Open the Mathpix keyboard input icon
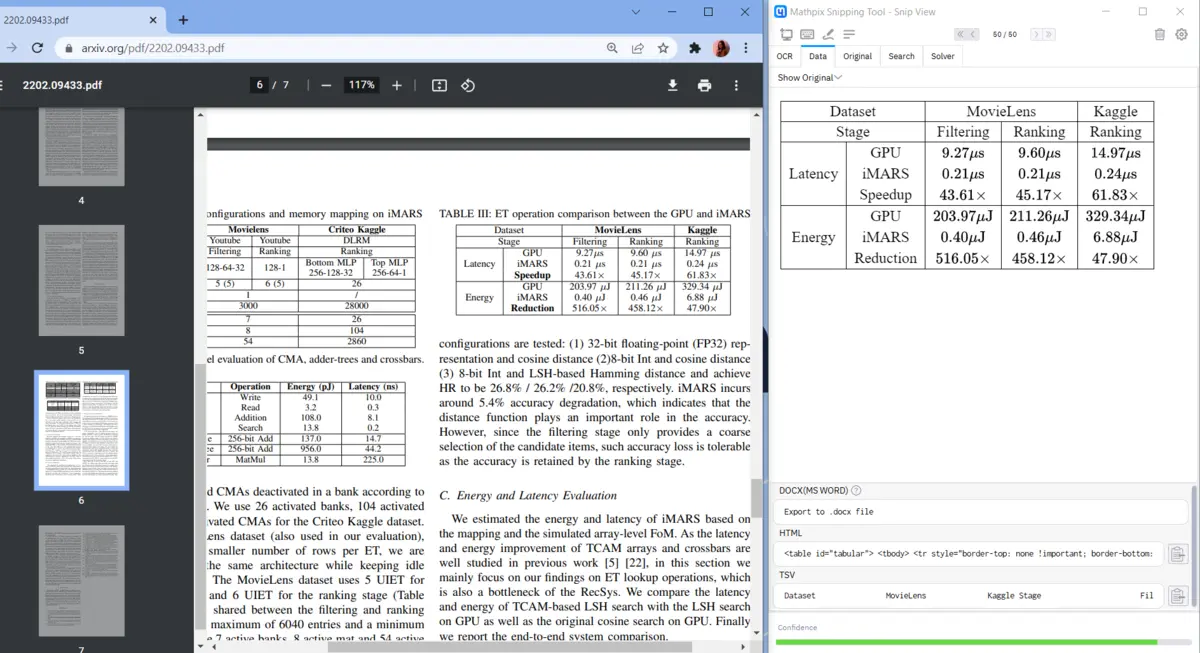 tap(807, 34)
